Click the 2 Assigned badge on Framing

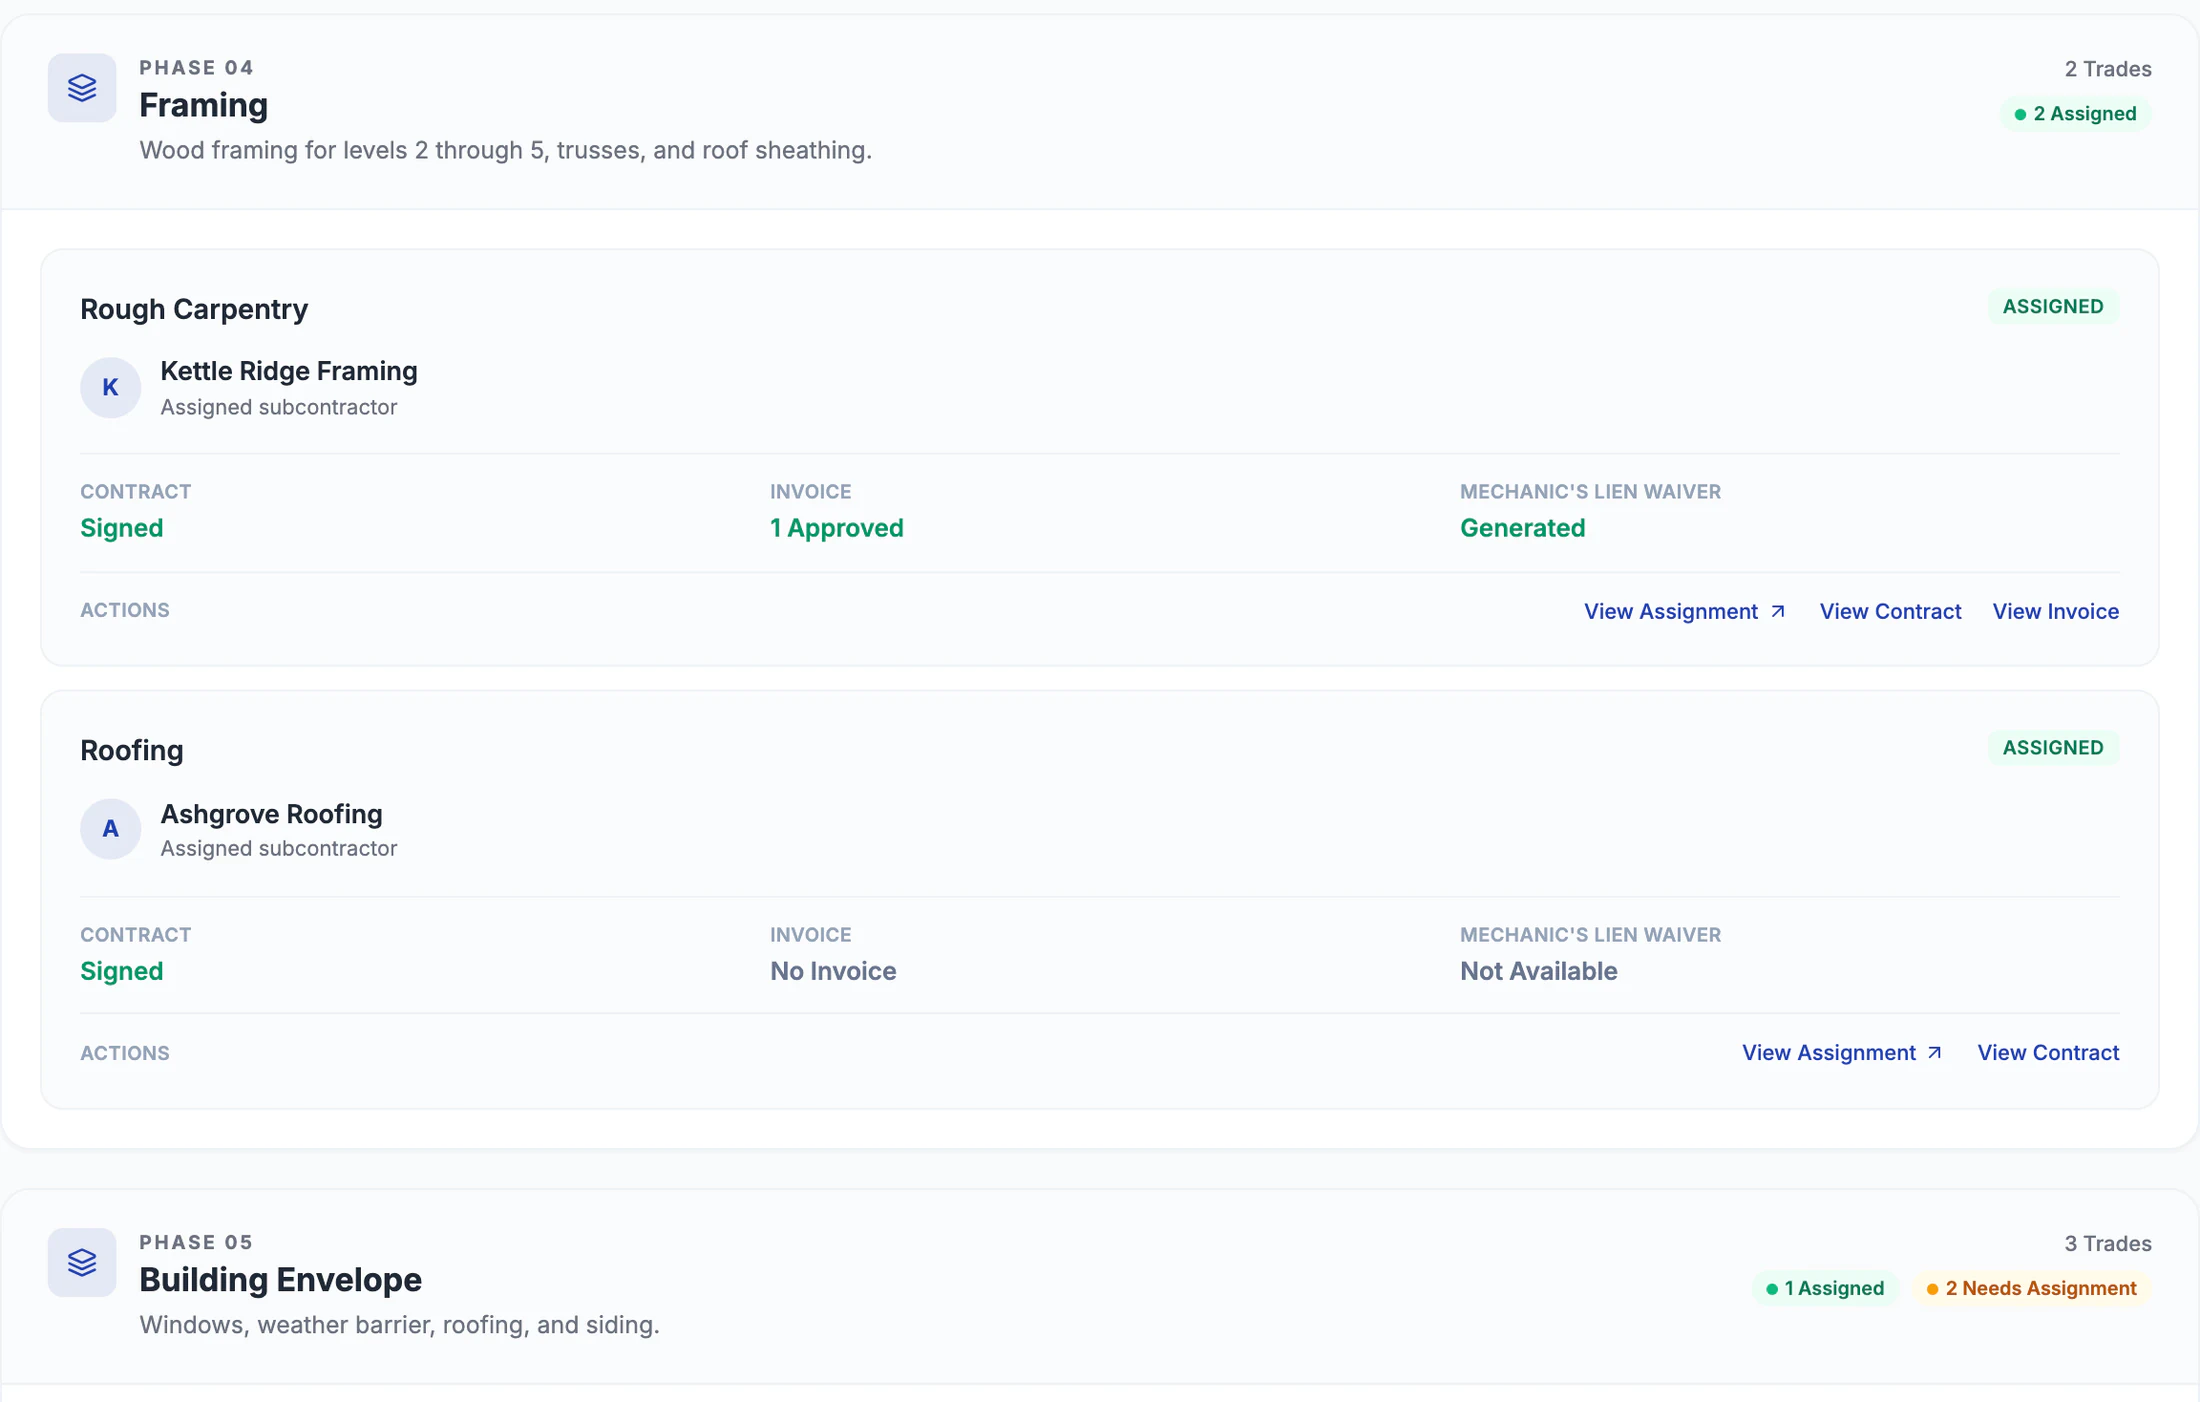pyautogui.click(x=2075, y=114)
